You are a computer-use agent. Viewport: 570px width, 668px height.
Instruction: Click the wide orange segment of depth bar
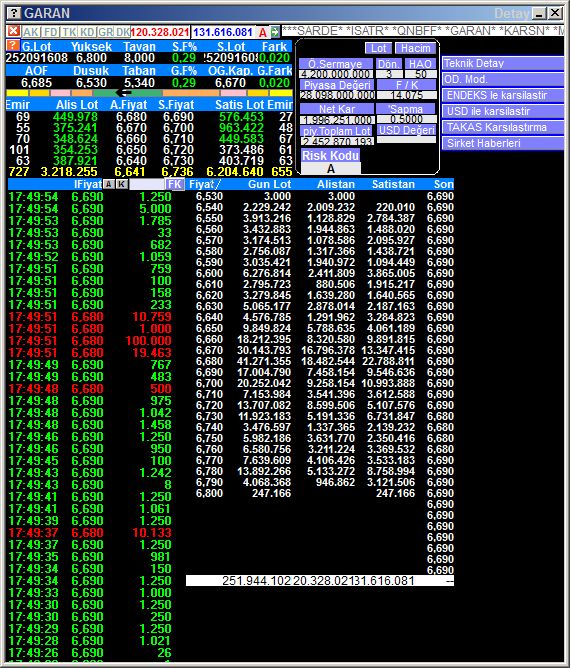(191, 93)
